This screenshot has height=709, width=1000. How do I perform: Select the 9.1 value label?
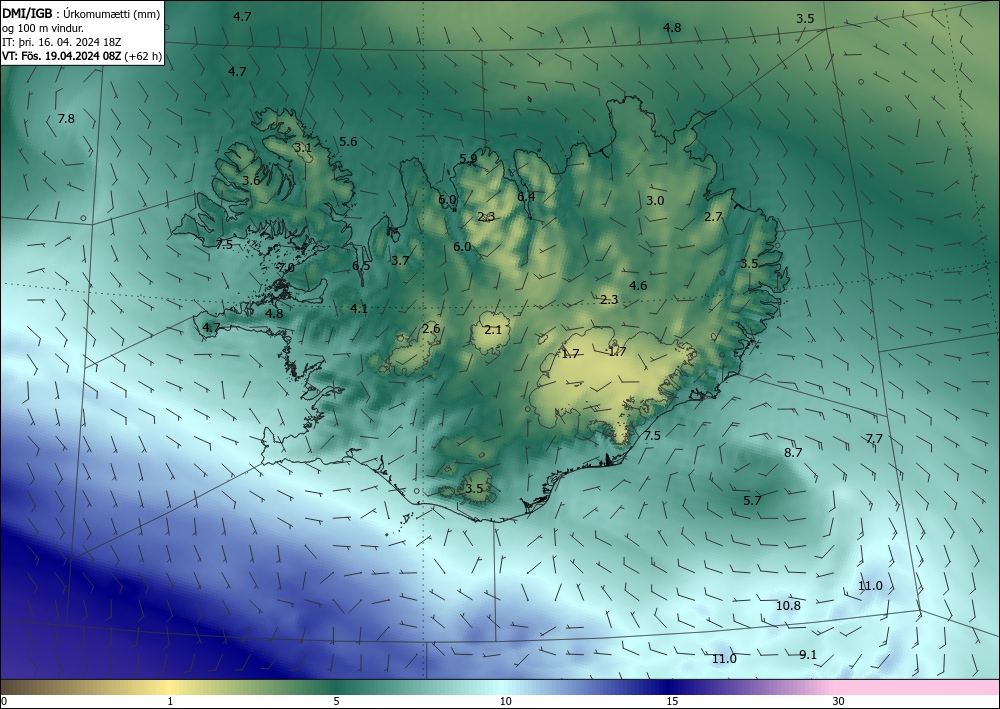[808, 655]
